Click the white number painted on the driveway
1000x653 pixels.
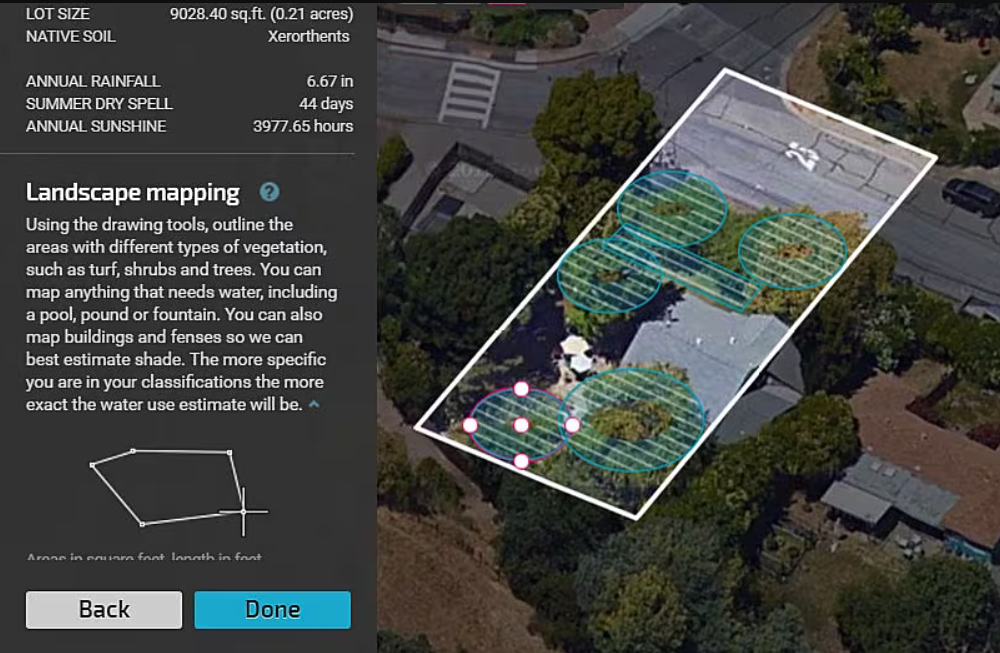coord(802,153)
